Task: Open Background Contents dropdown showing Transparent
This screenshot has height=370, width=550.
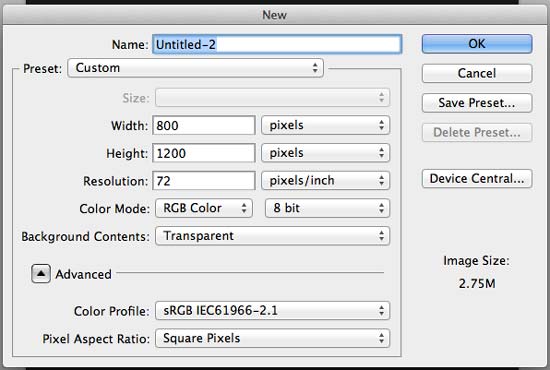Action: click(273, 236)
